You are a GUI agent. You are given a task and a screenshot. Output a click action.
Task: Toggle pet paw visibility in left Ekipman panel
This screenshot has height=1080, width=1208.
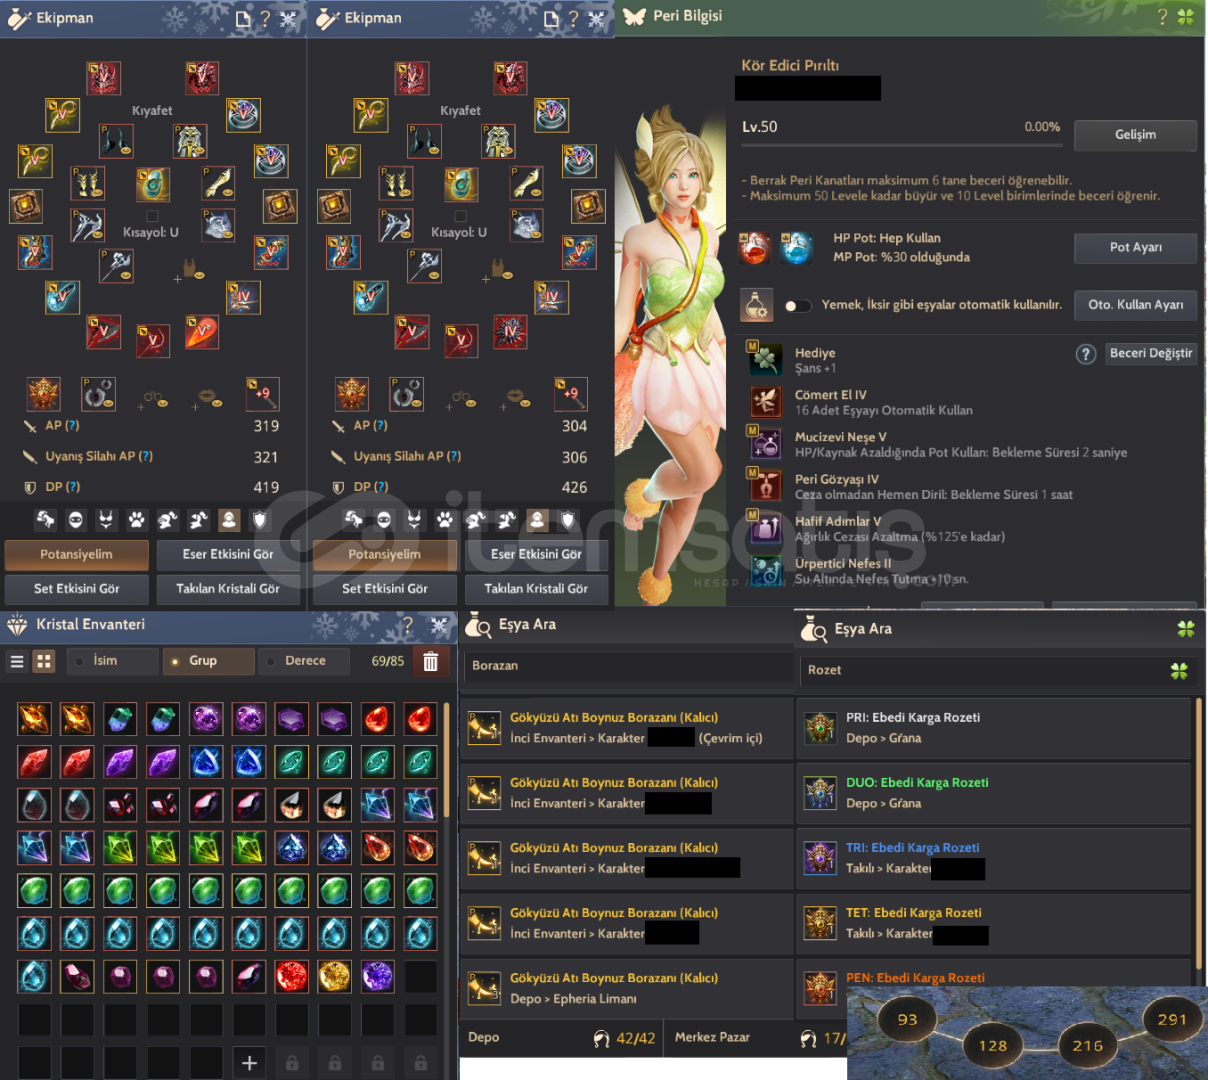(137, 519)
